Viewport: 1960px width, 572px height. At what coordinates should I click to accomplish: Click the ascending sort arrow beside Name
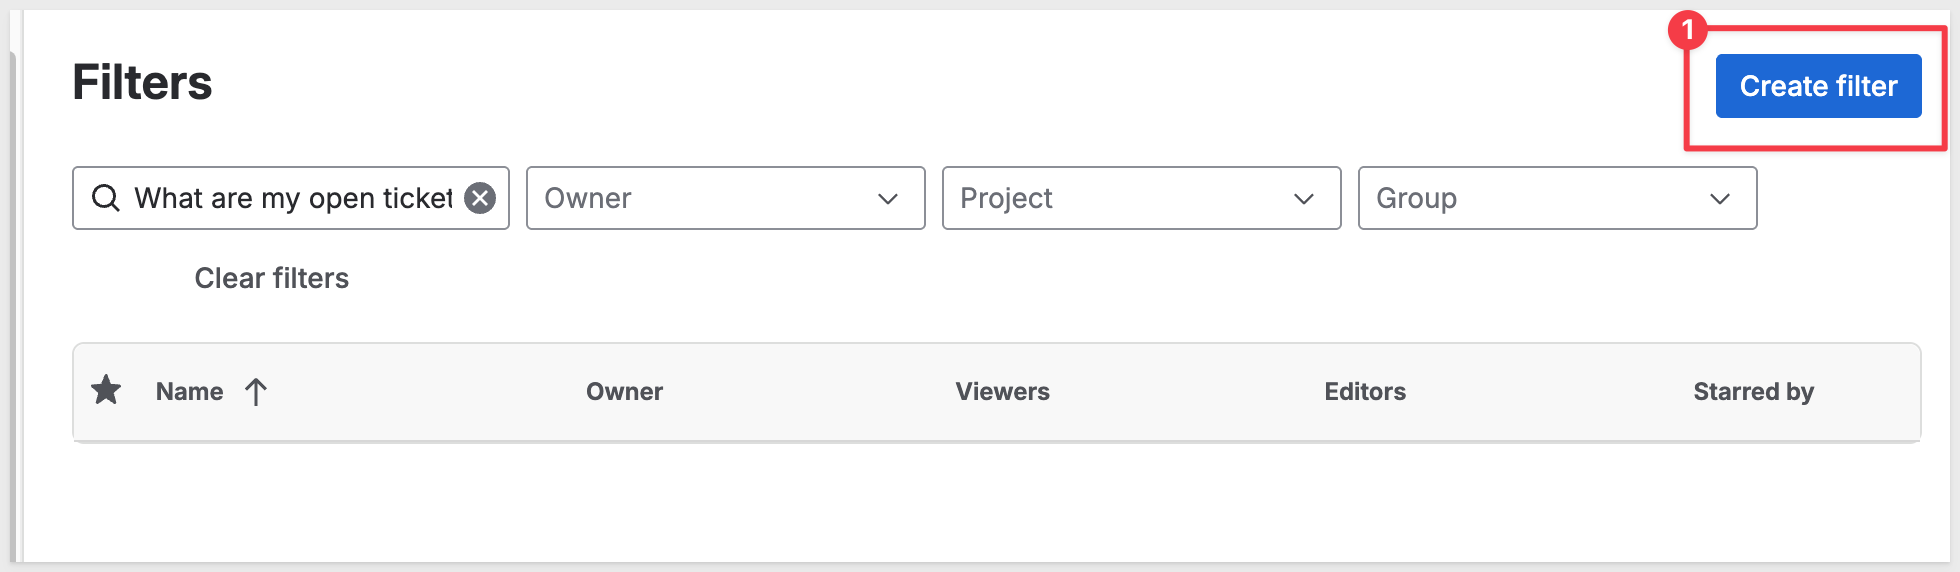(256, 392)
